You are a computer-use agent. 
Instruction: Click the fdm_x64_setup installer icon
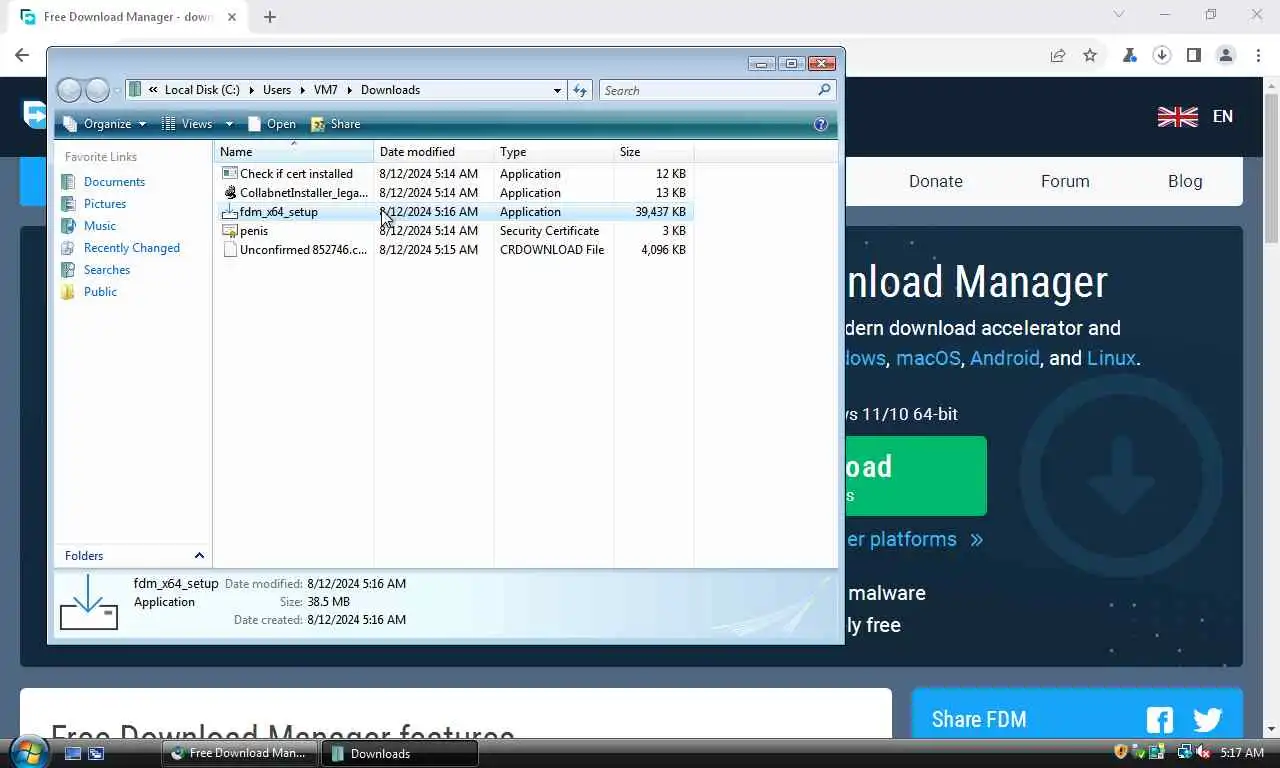coord(230,212)
